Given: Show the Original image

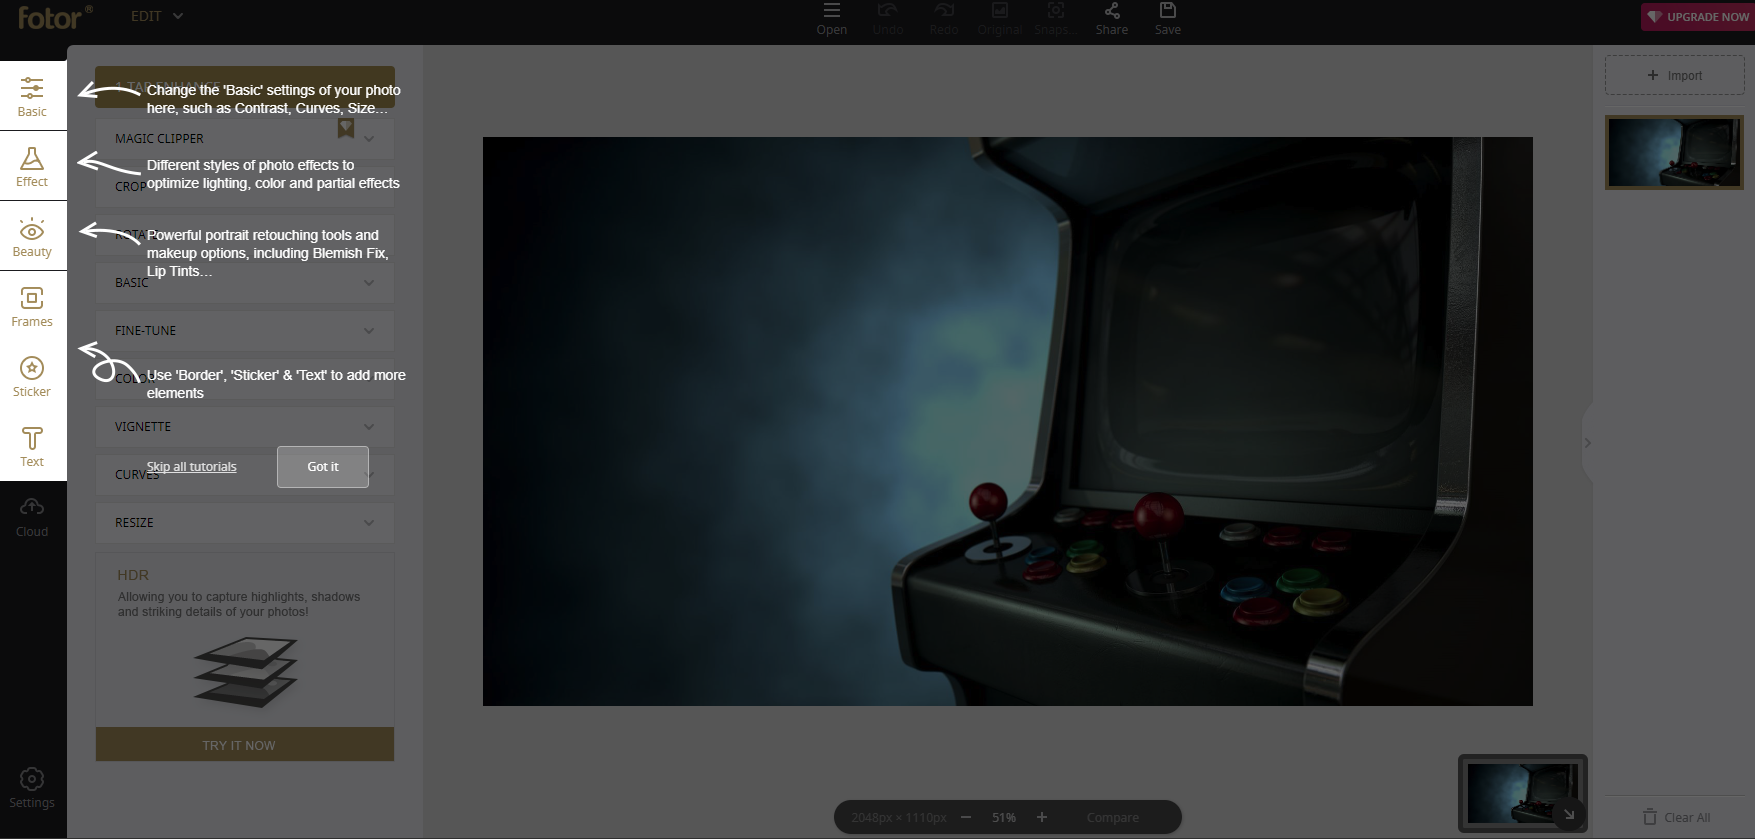Looking at the screenshot, I should tap(999, 18).
